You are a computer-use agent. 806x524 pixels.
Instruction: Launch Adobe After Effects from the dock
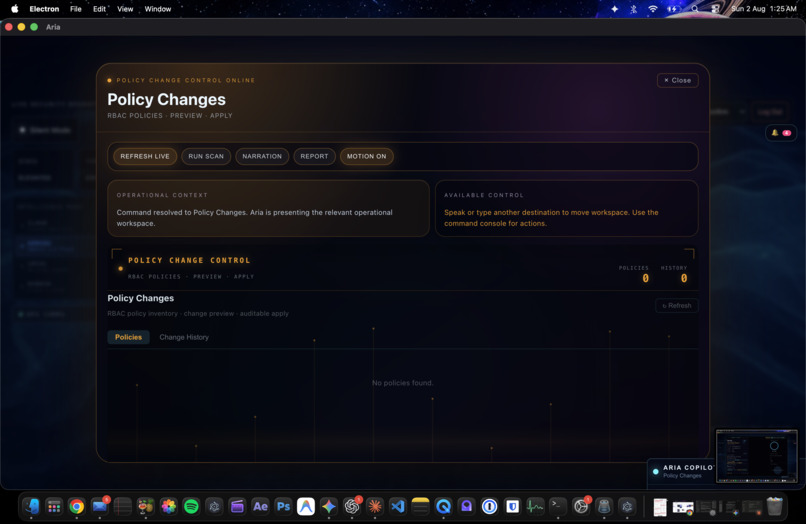pos(260,507)
